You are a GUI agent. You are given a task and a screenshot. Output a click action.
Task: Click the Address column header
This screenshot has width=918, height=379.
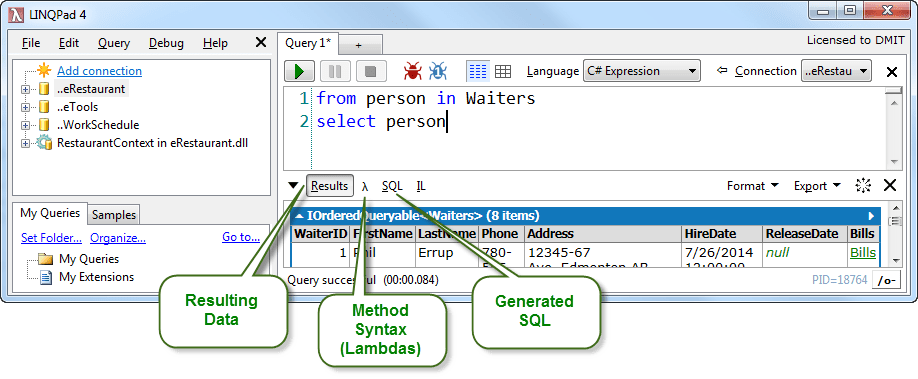pyautogui.click(x=604, y=234)
